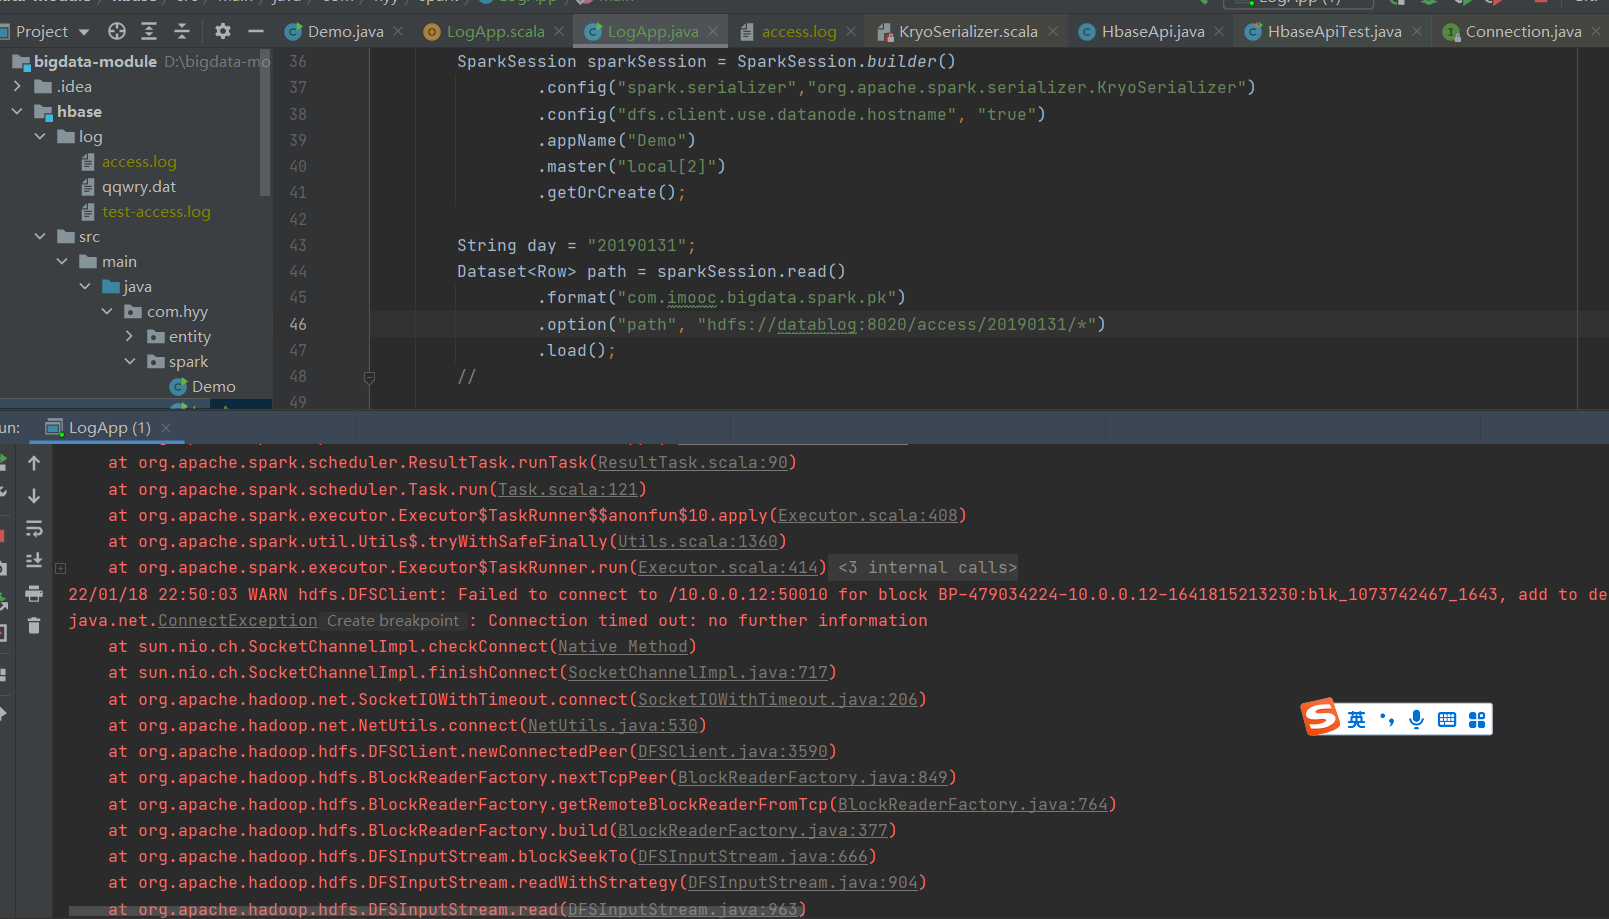Collapse the java source folder
The height and width of the screenshot is (919, 1609).
point(85,286)
